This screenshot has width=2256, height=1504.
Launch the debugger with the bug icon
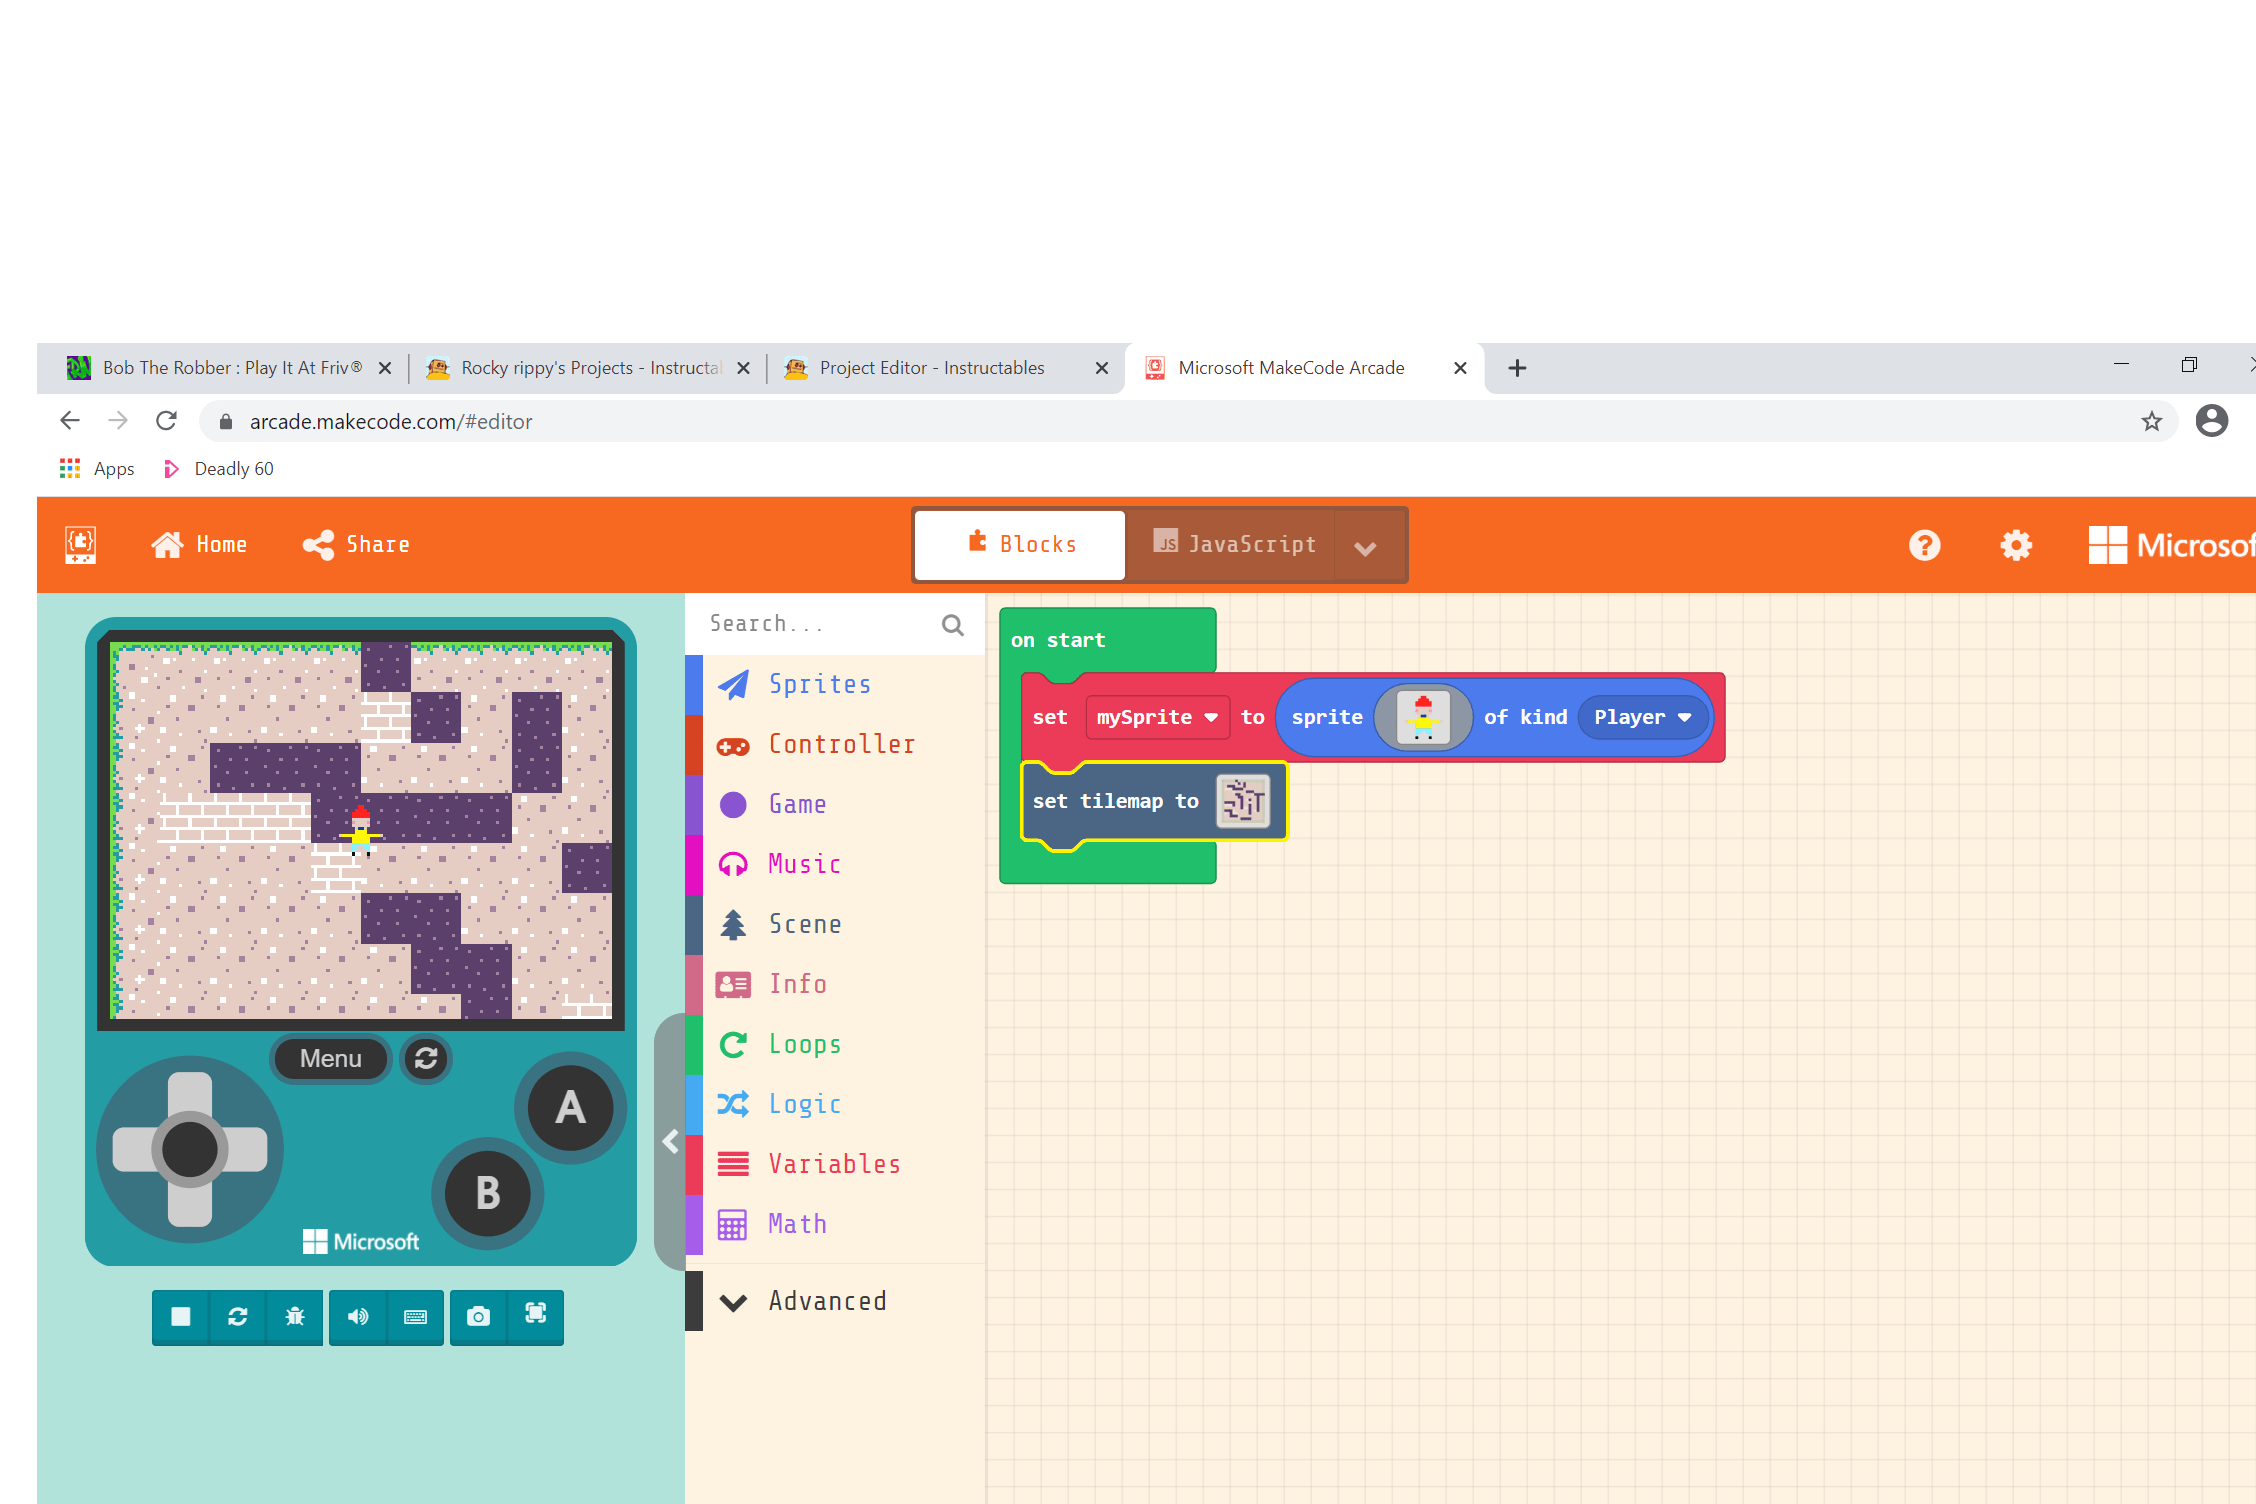(x=295, y=1317)
